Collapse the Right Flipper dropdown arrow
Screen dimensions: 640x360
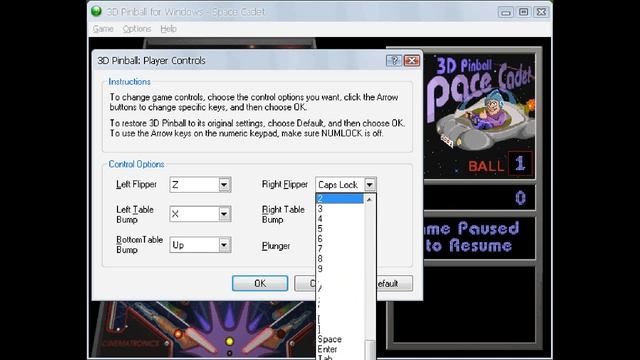(x=369, y=185)
